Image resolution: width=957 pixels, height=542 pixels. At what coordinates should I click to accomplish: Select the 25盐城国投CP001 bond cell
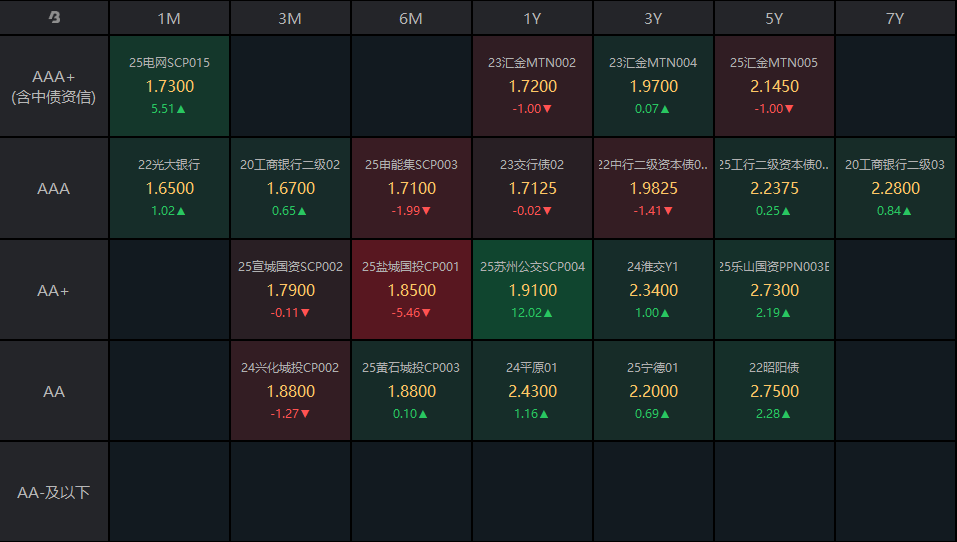(411, 290)
